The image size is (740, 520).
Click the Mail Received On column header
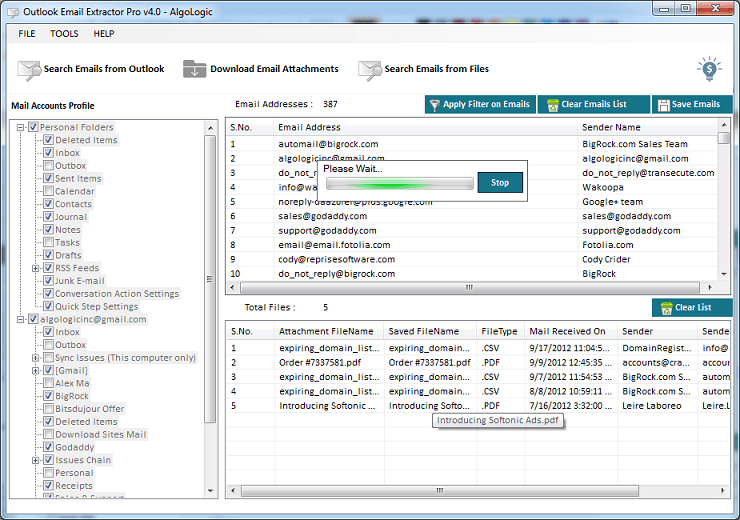pos(571,331)
